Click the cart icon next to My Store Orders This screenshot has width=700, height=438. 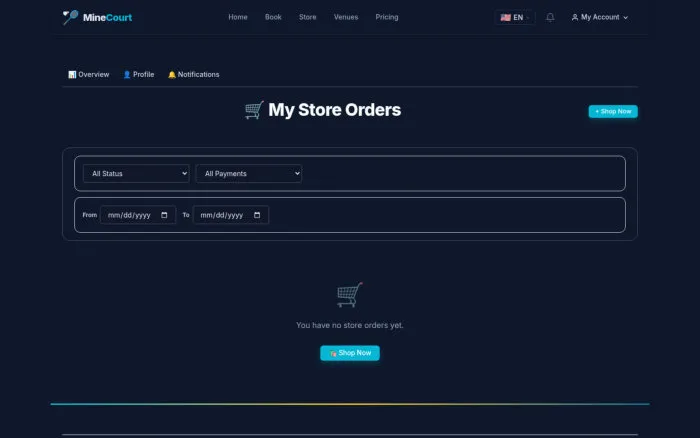[x=254, y=110]
